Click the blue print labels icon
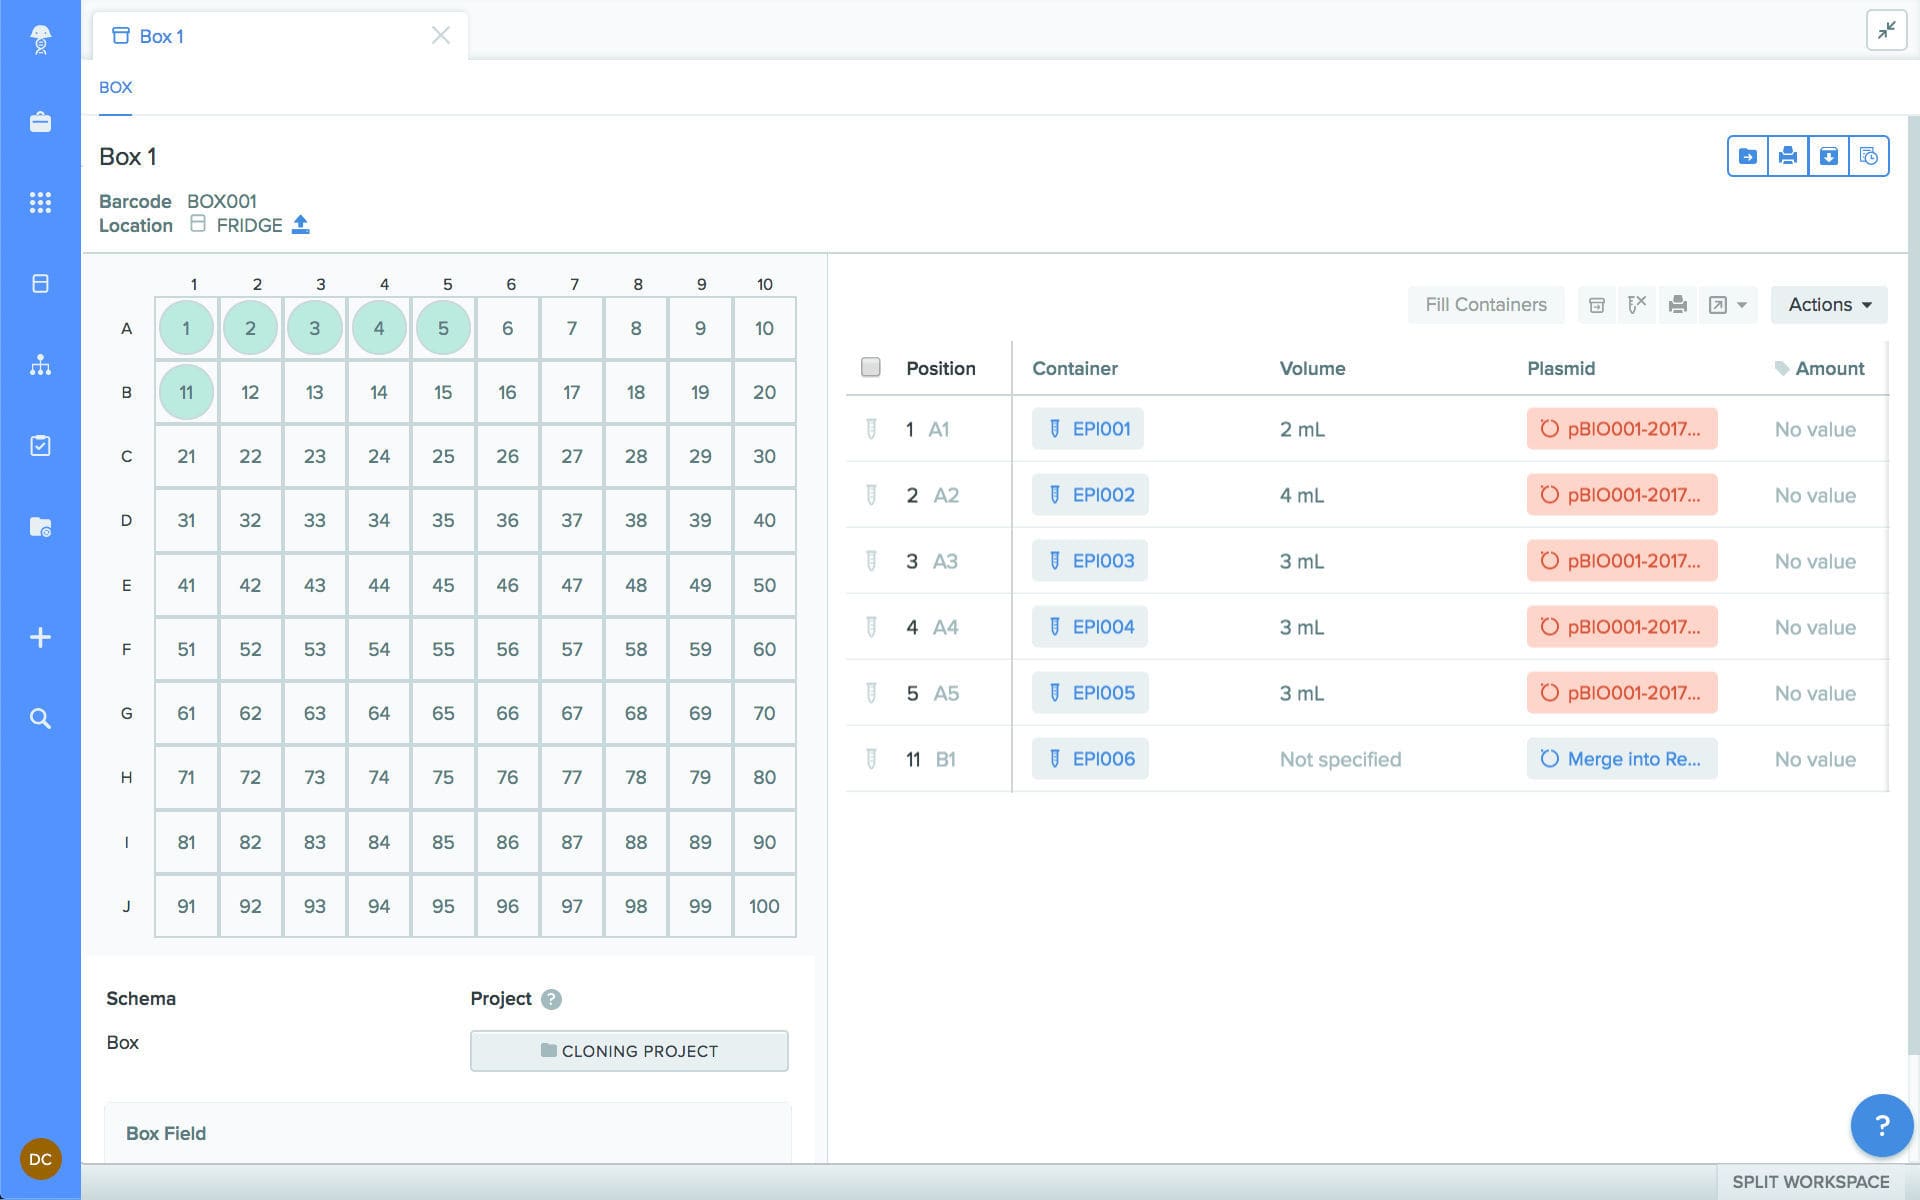The width and height of the screenshot is (1920, 1200). click(1788, 156)
